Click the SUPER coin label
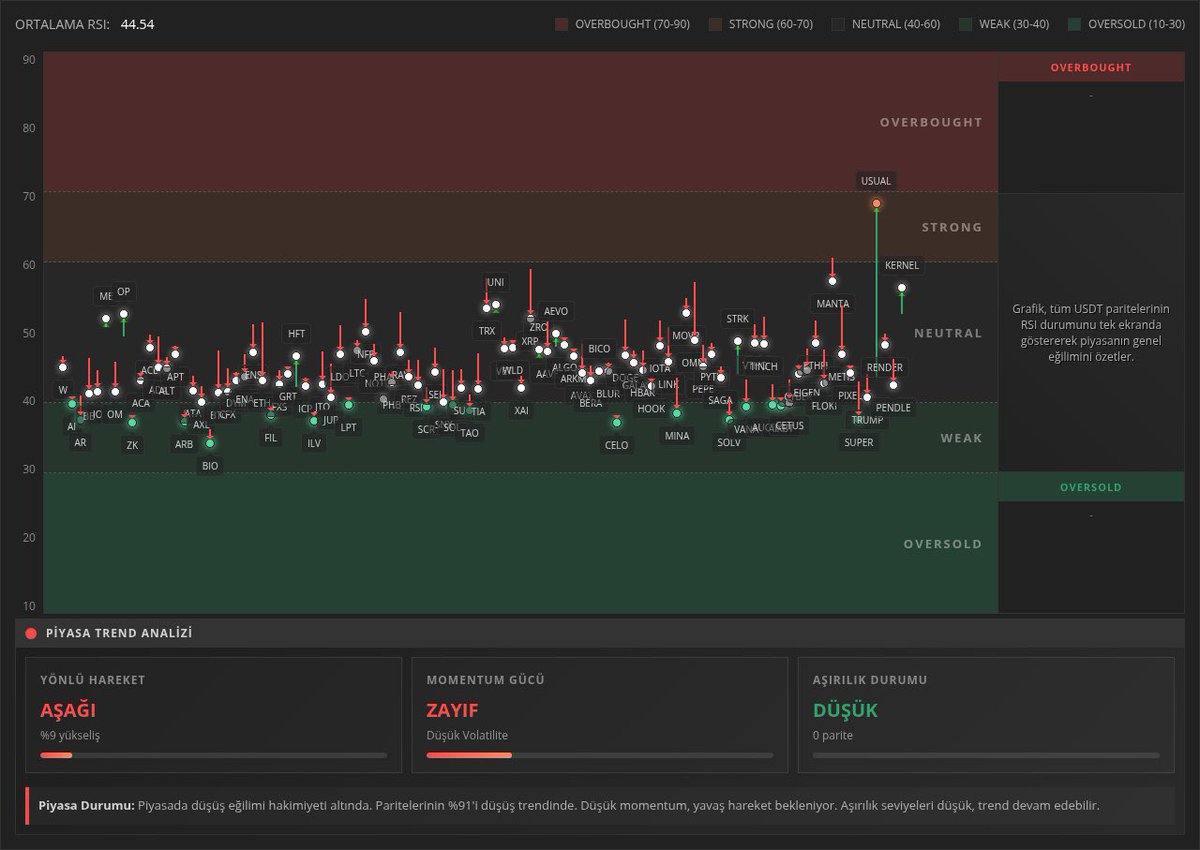The width and height of the screenshot is (1200, 850). pos(859,442)
